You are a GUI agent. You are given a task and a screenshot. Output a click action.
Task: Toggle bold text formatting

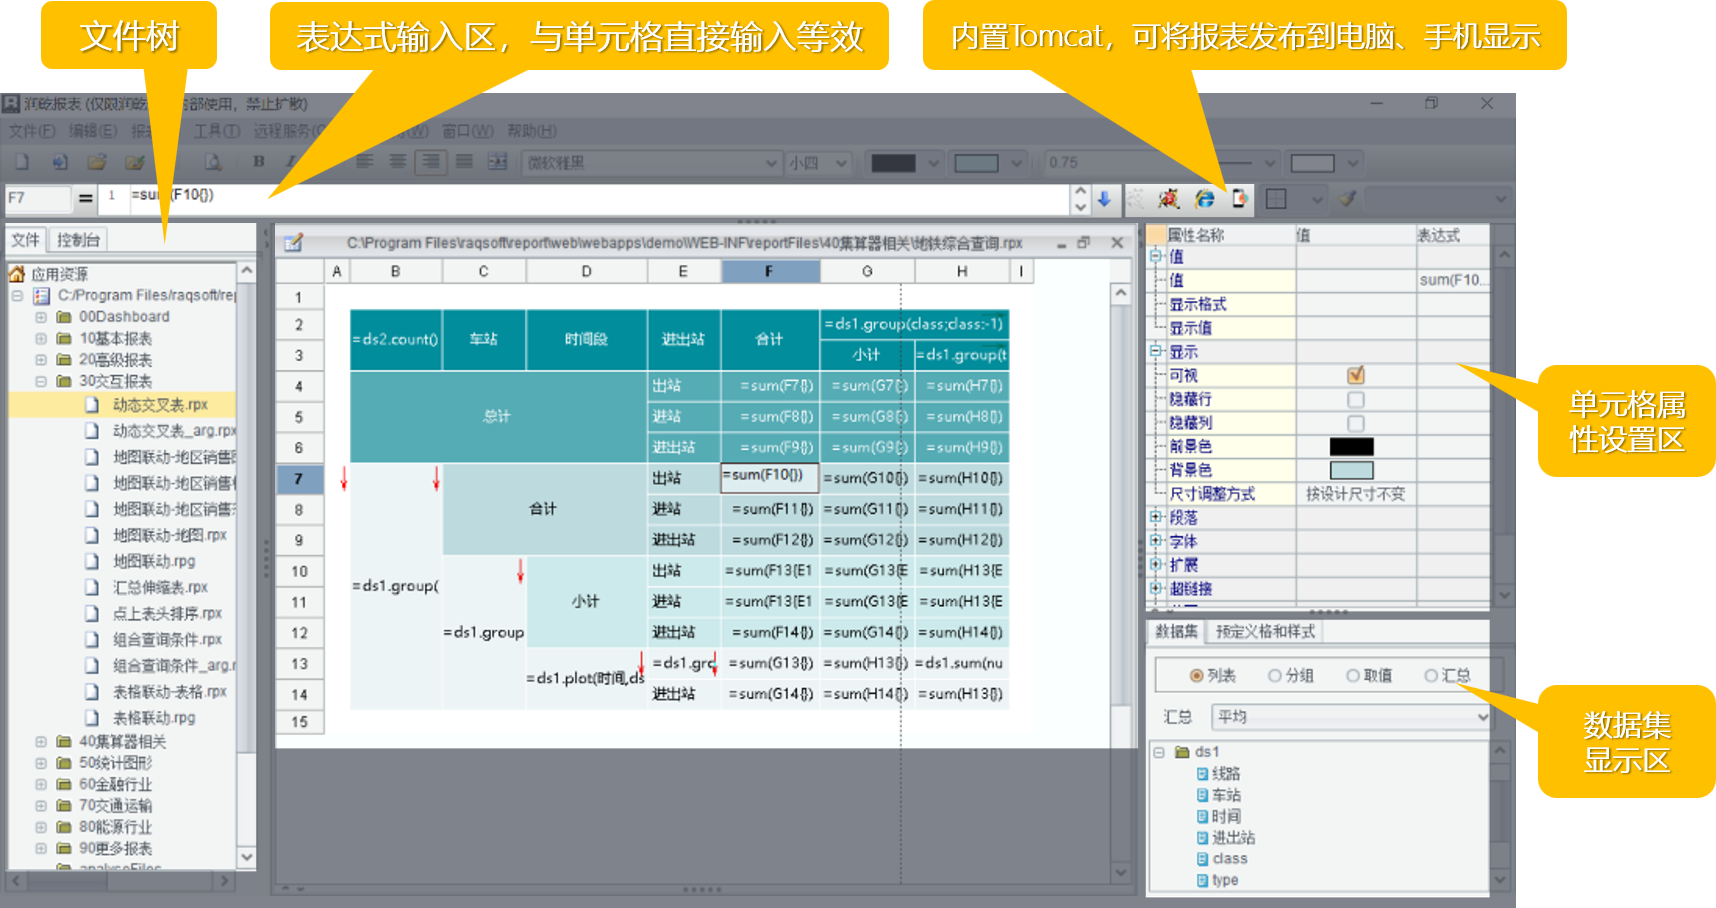(x=259, y=162)
